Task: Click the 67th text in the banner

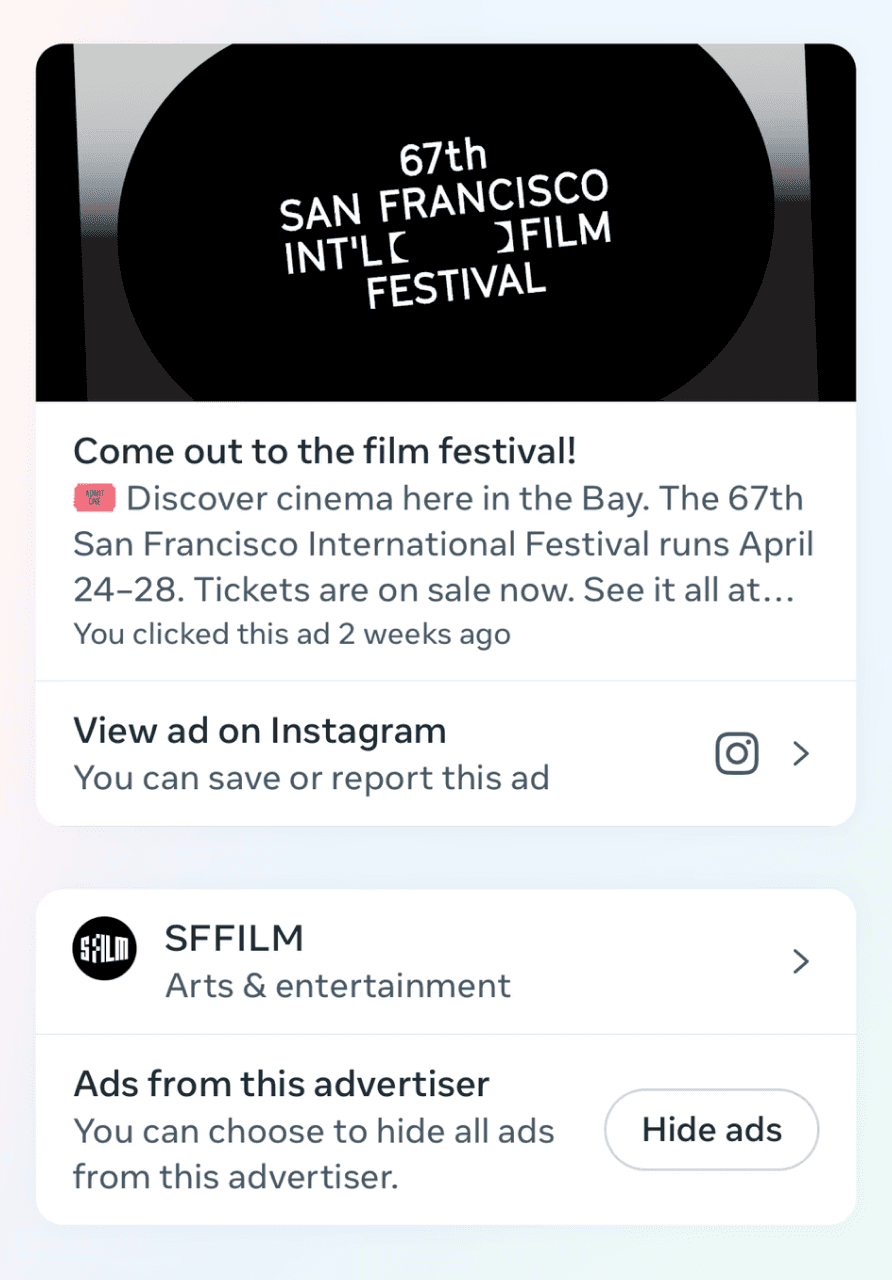Action: click(x=443, y=159)
